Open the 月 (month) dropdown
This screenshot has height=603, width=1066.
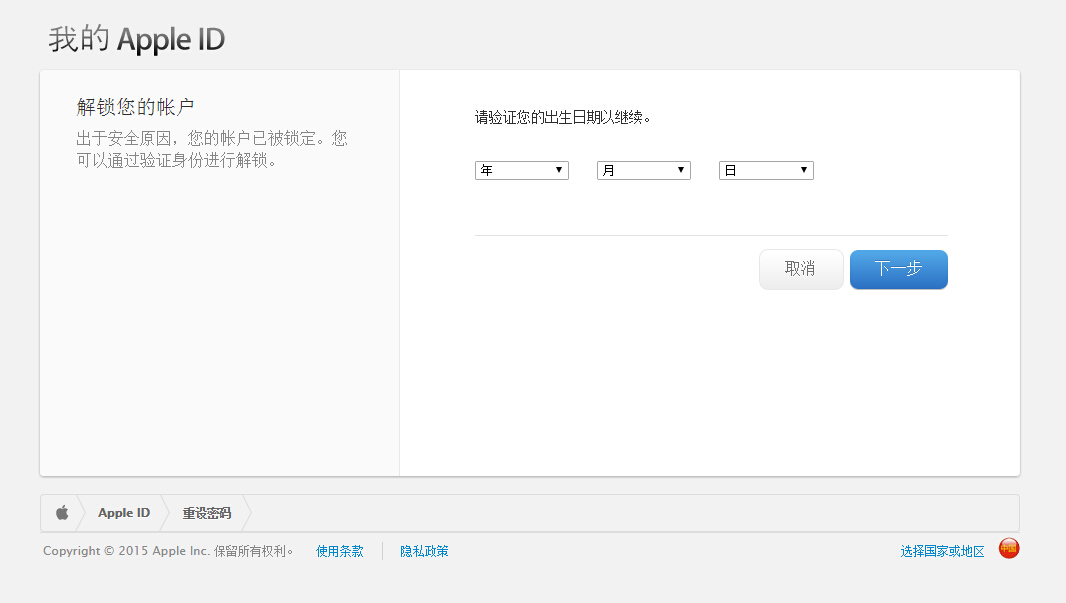[644, 170]
